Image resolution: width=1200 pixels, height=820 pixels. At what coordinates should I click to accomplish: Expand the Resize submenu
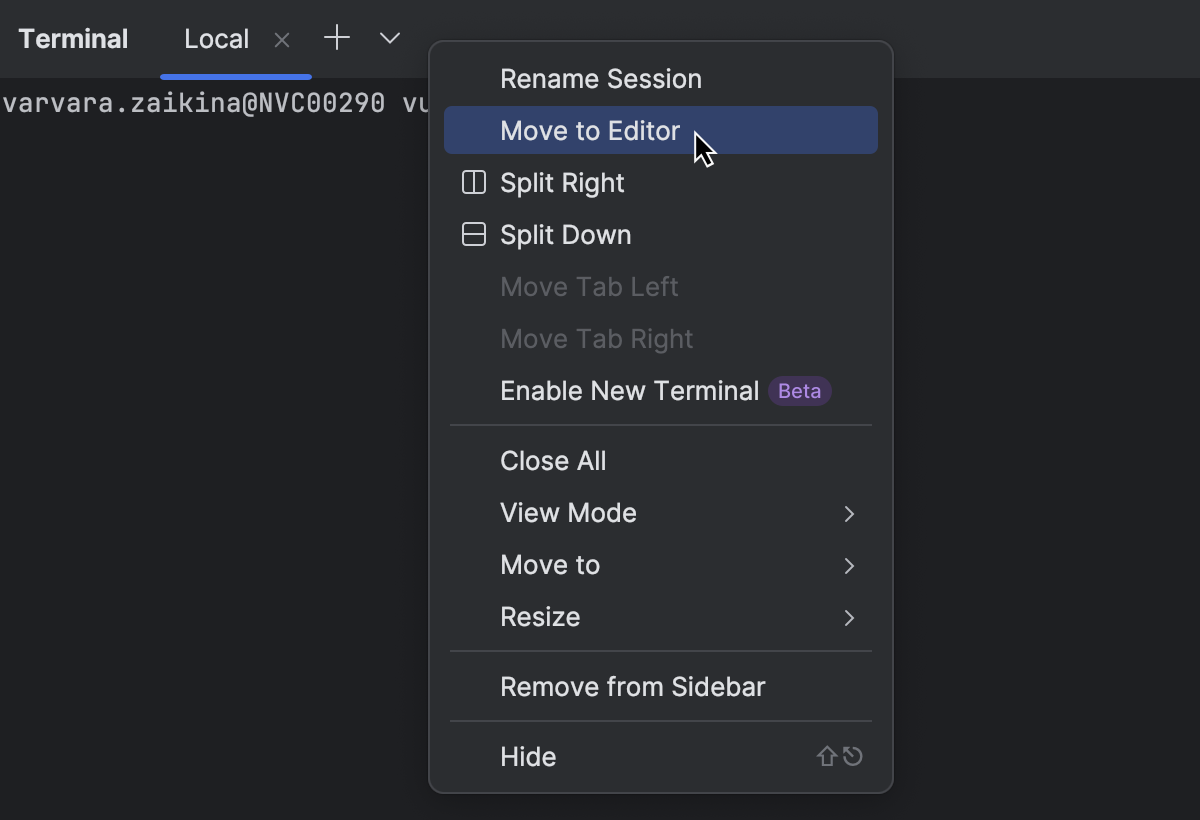(x=541, y=617)
